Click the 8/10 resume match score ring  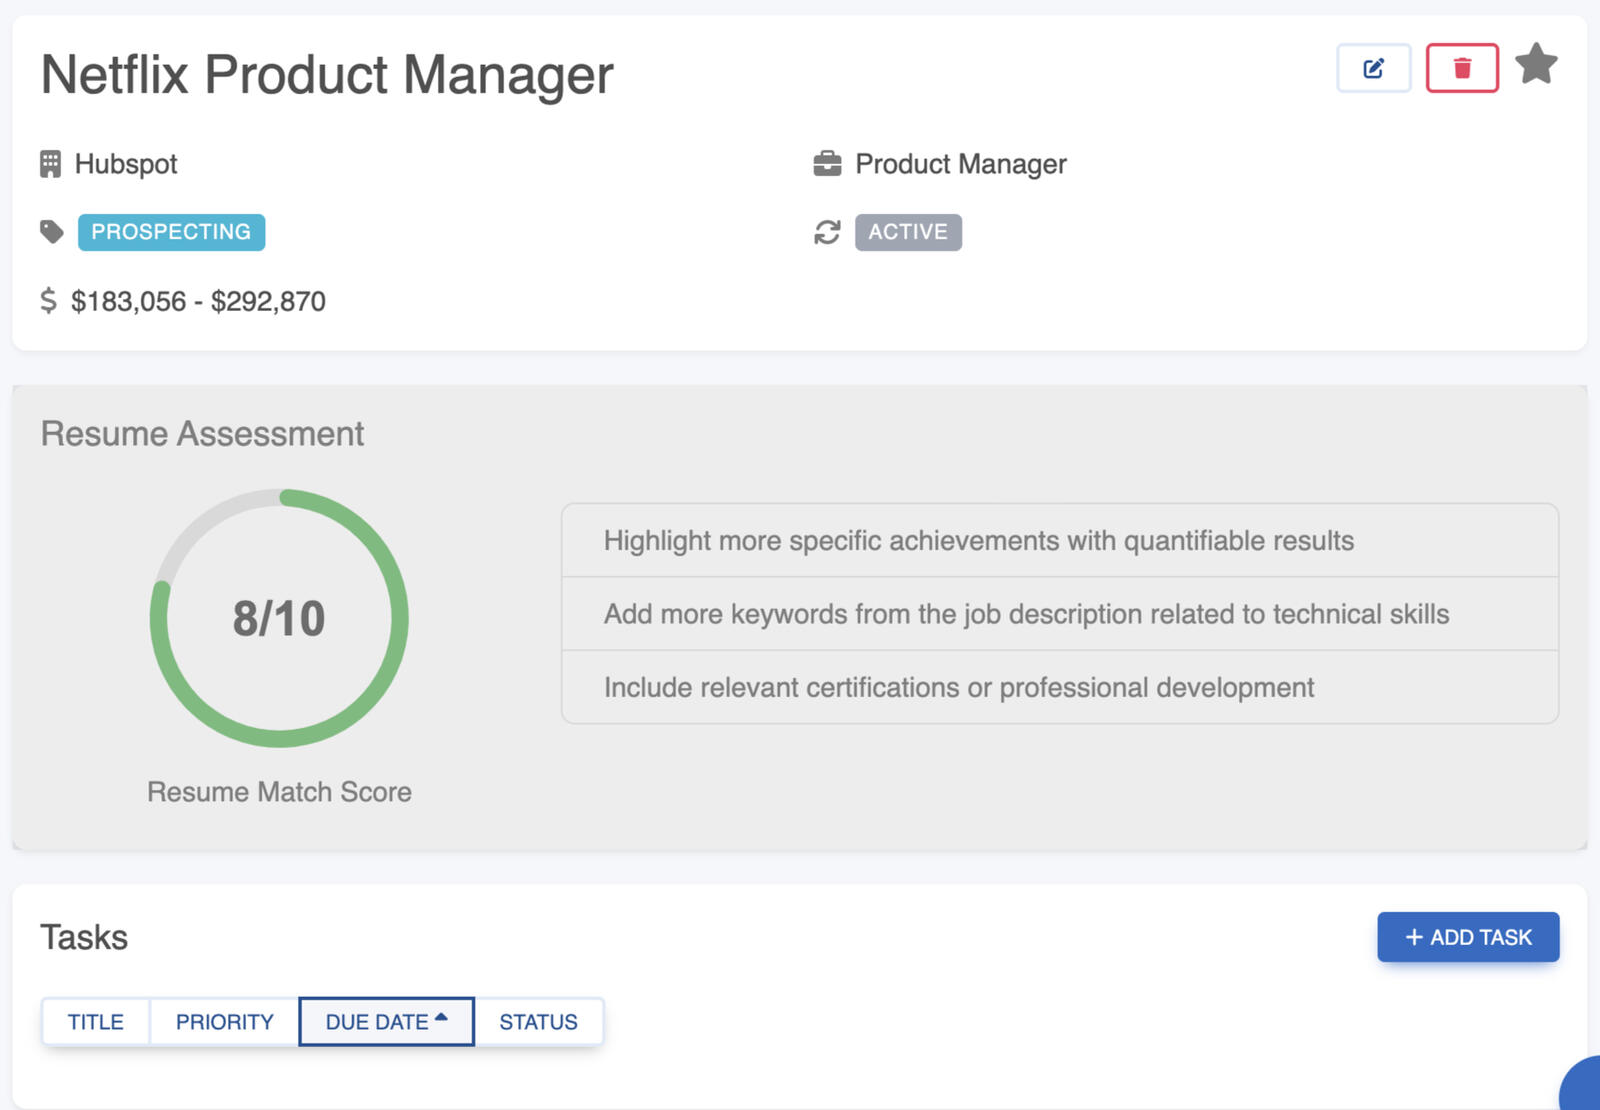point(279,618)
